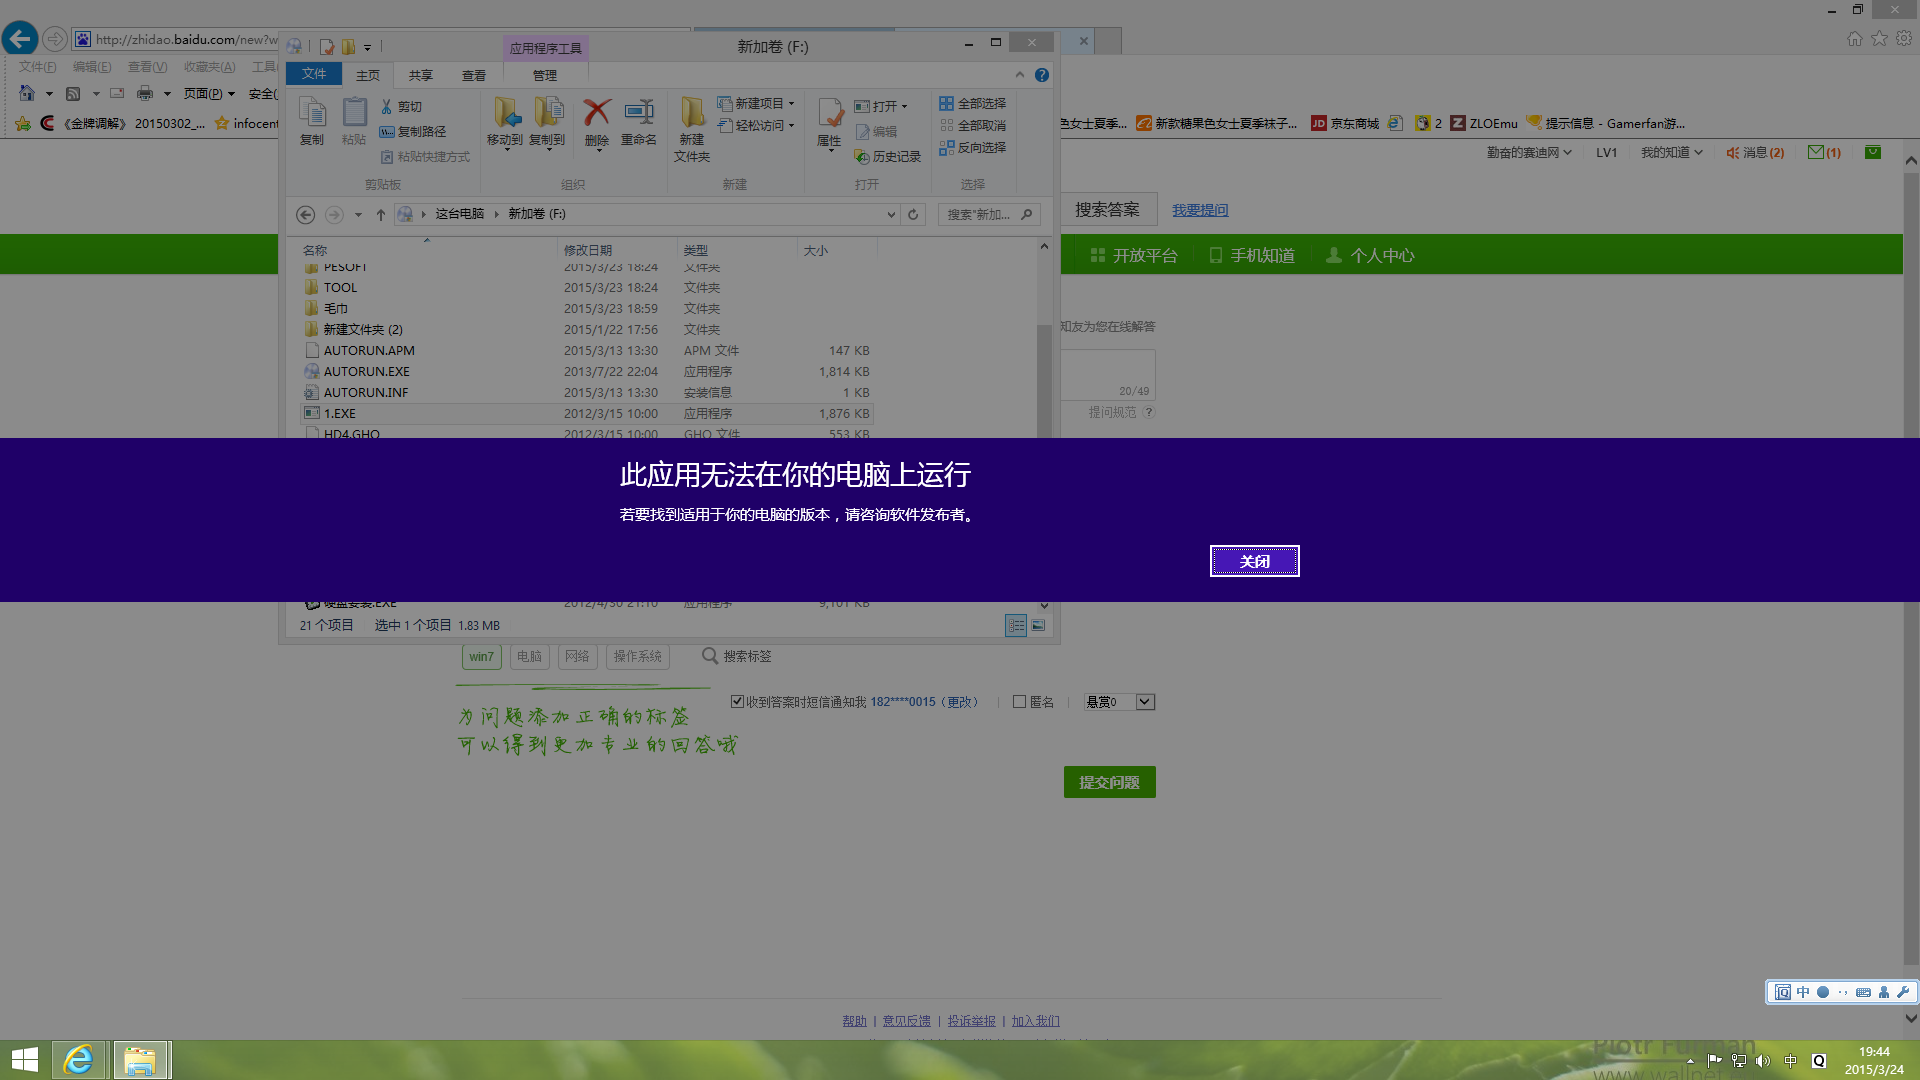The image size is (1920, 1080).
Task: Click 开放平台 in the green bar
Action: click(x=1134, y=256)
